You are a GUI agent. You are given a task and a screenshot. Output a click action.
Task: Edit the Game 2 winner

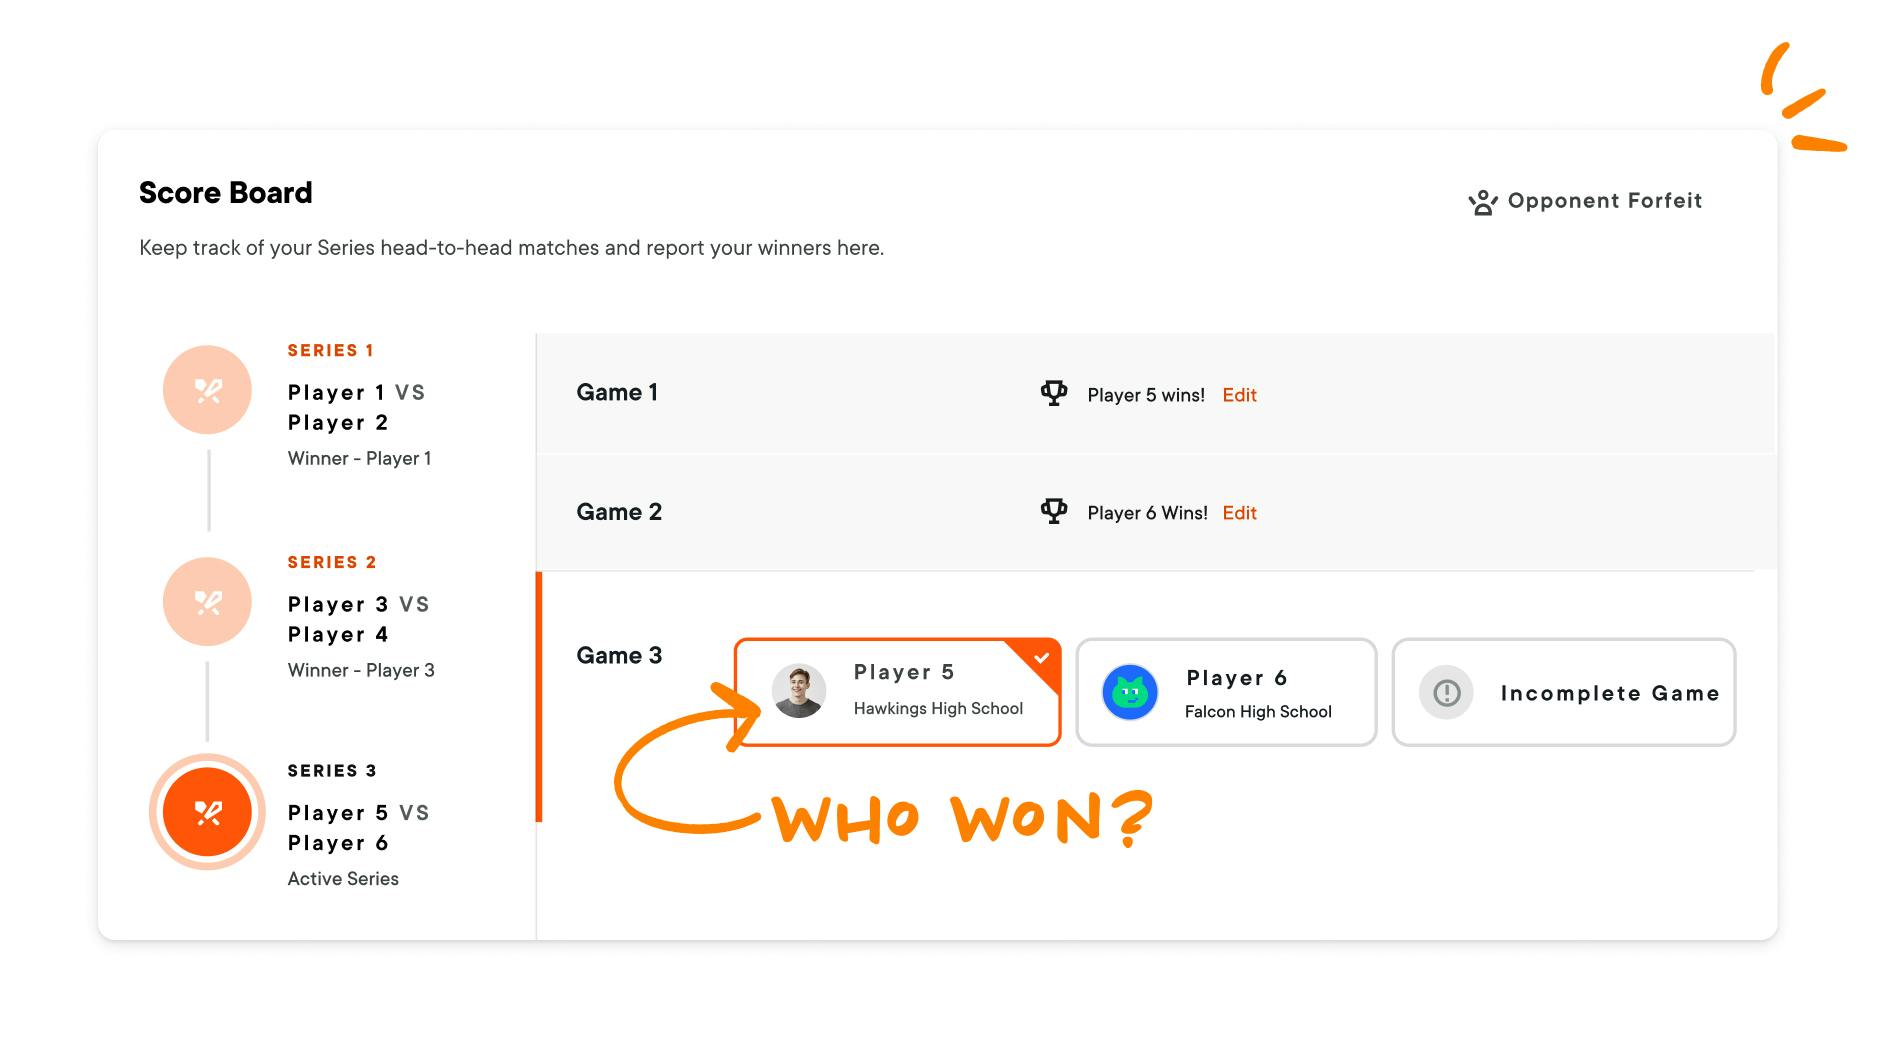[1239, 513]
